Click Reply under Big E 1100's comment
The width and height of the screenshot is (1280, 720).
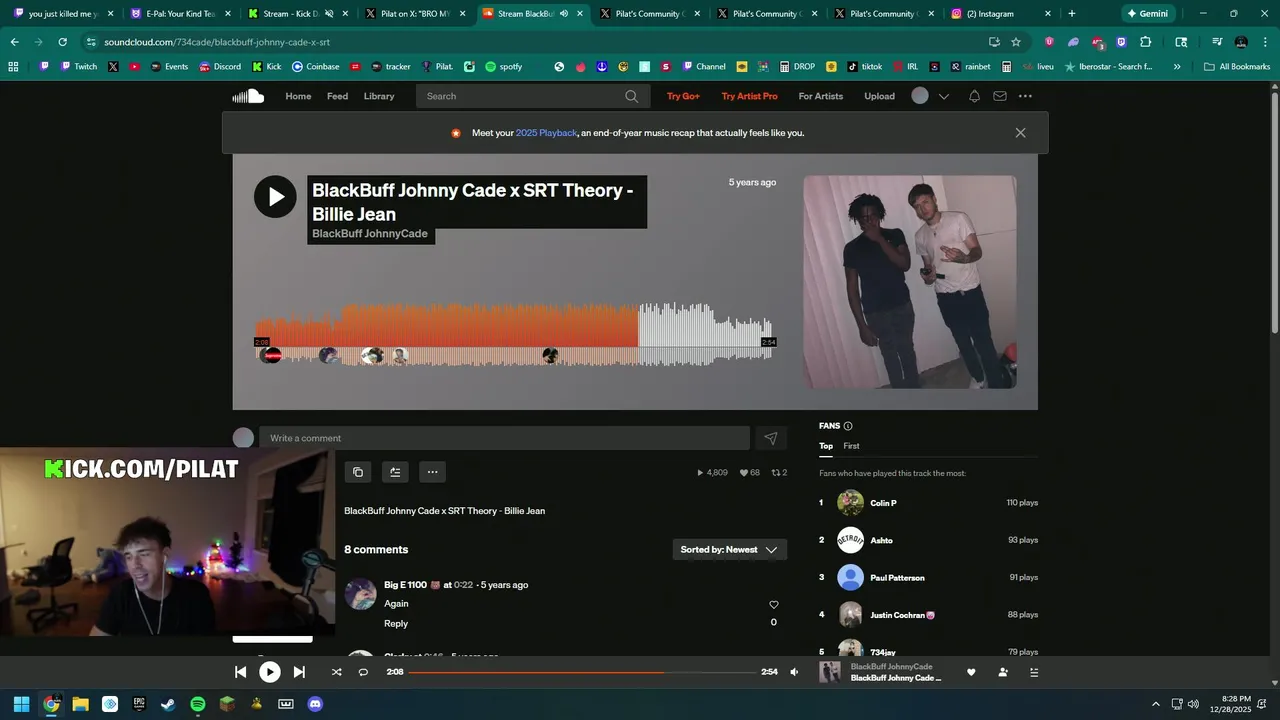[396, 623]
